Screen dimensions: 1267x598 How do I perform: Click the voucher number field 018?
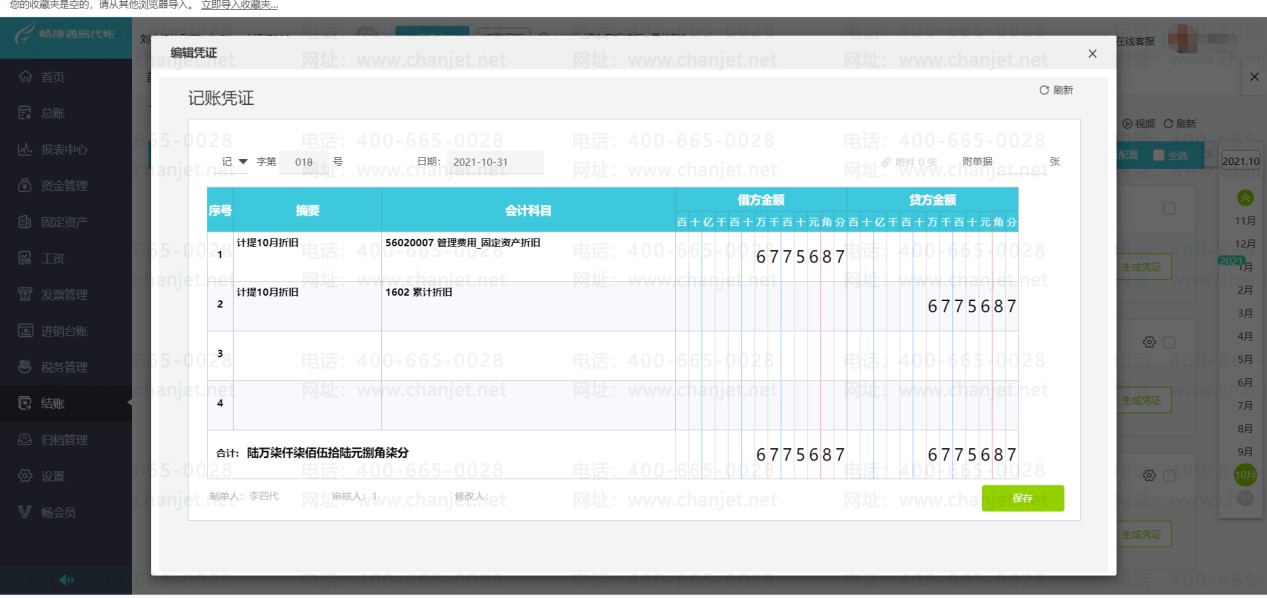click(302, 162)
